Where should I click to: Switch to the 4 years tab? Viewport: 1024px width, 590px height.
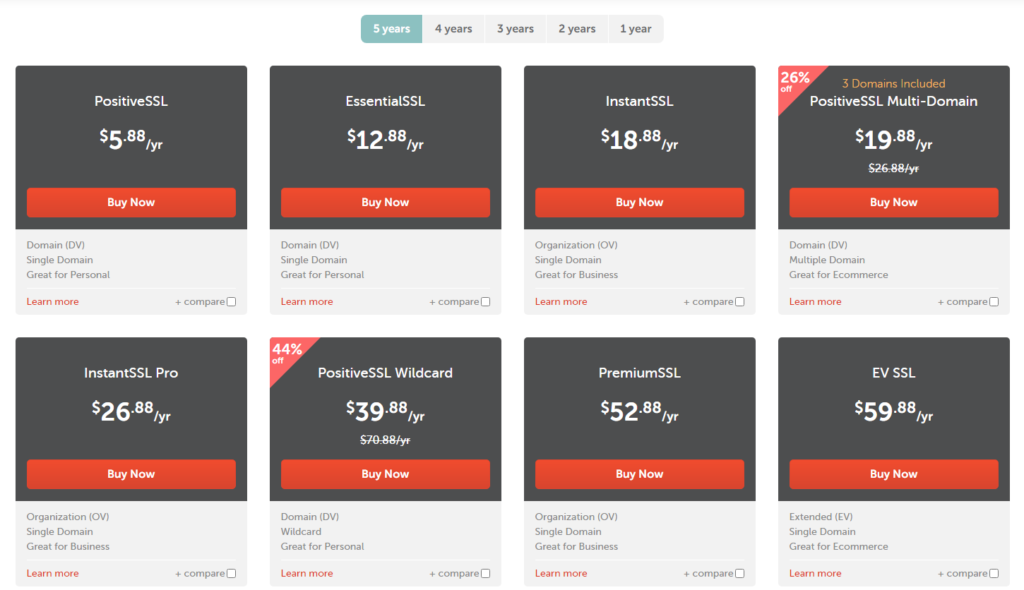pos(453,29)
